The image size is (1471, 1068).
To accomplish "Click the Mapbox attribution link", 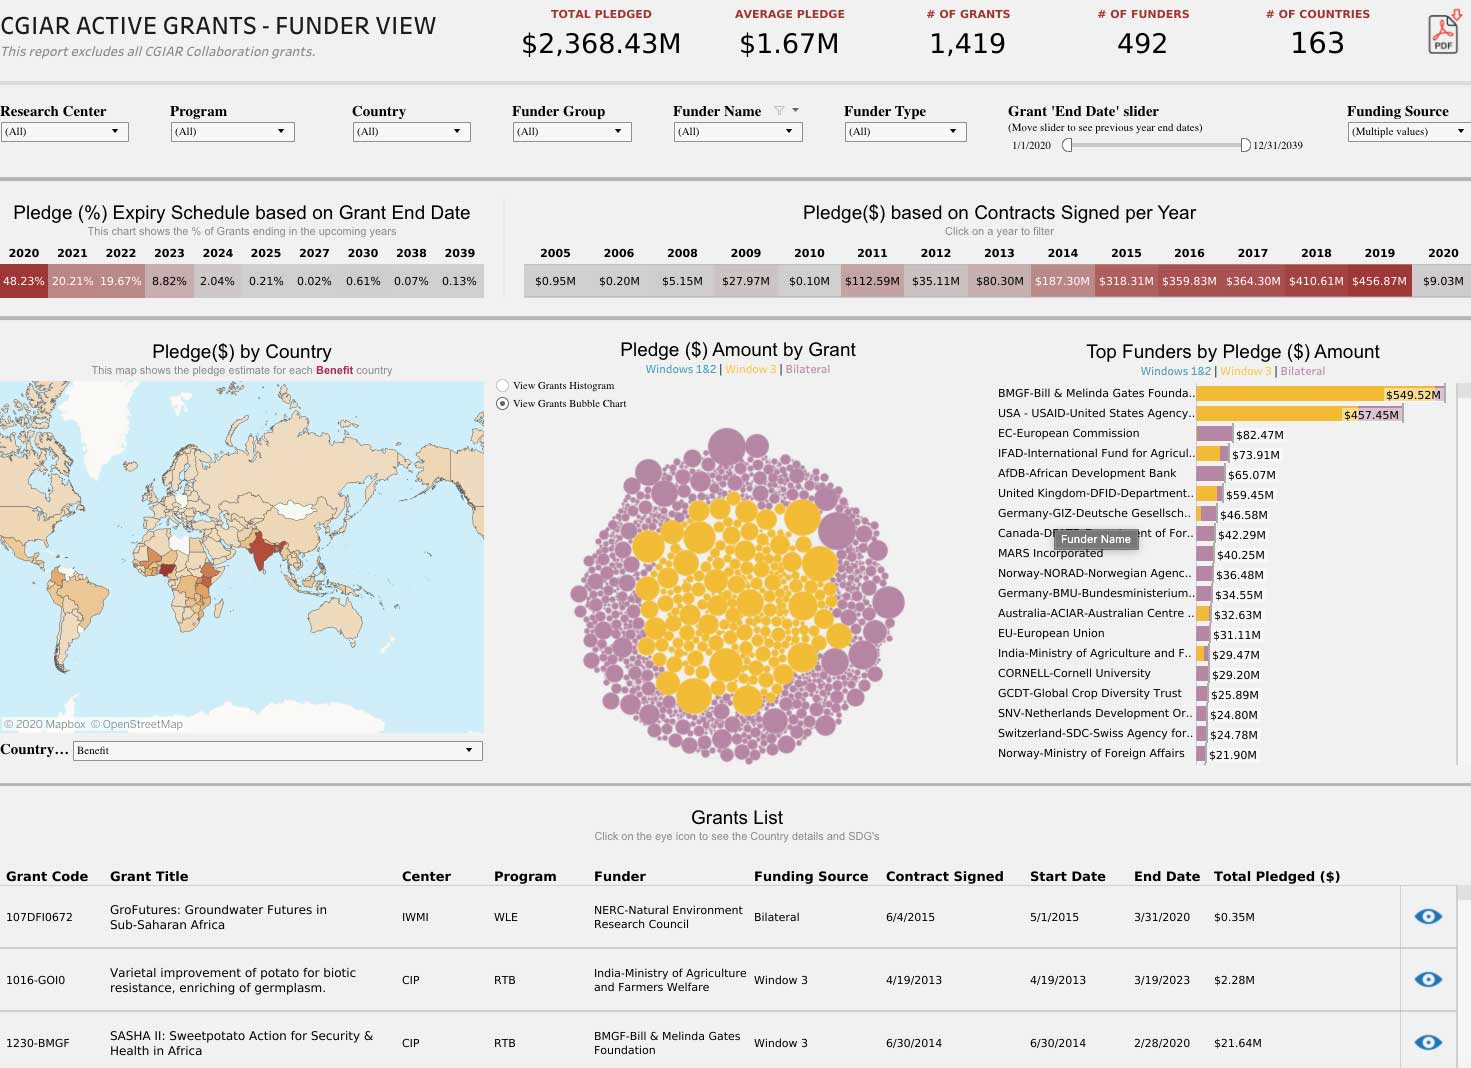I will (49, 724).
